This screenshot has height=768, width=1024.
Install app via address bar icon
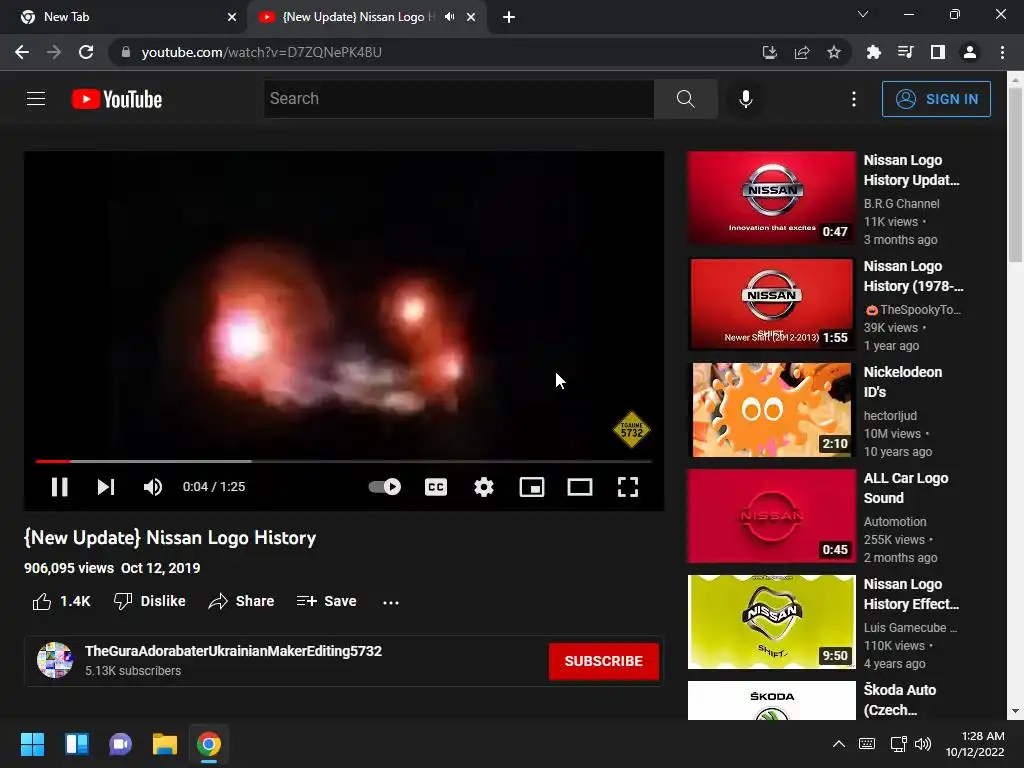769,52
